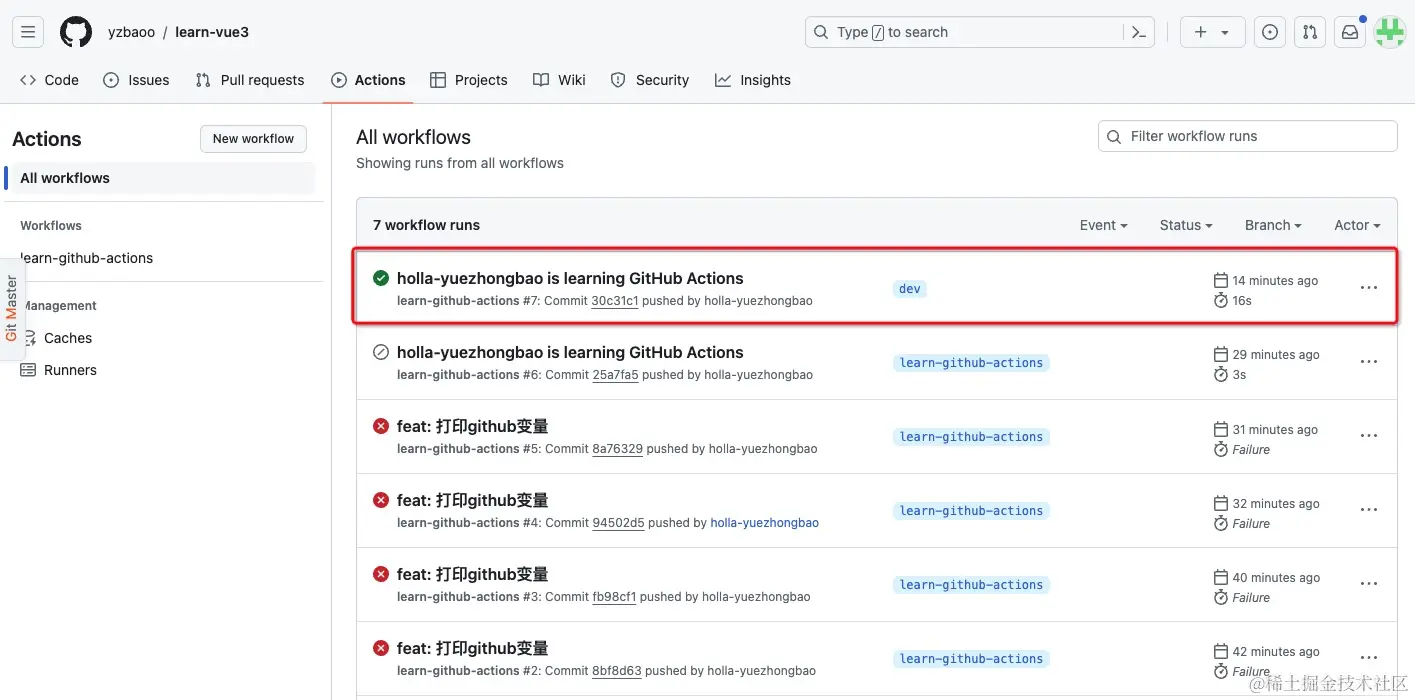This screenshot has width=1415, height=700.
Task: Open commit 30c31c1 link
Action: pos(614,301)
